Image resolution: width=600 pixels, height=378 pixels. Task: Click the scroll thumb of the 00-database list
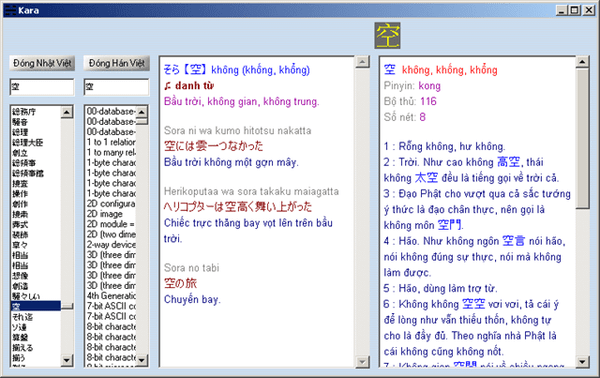[x=142, y=121]
